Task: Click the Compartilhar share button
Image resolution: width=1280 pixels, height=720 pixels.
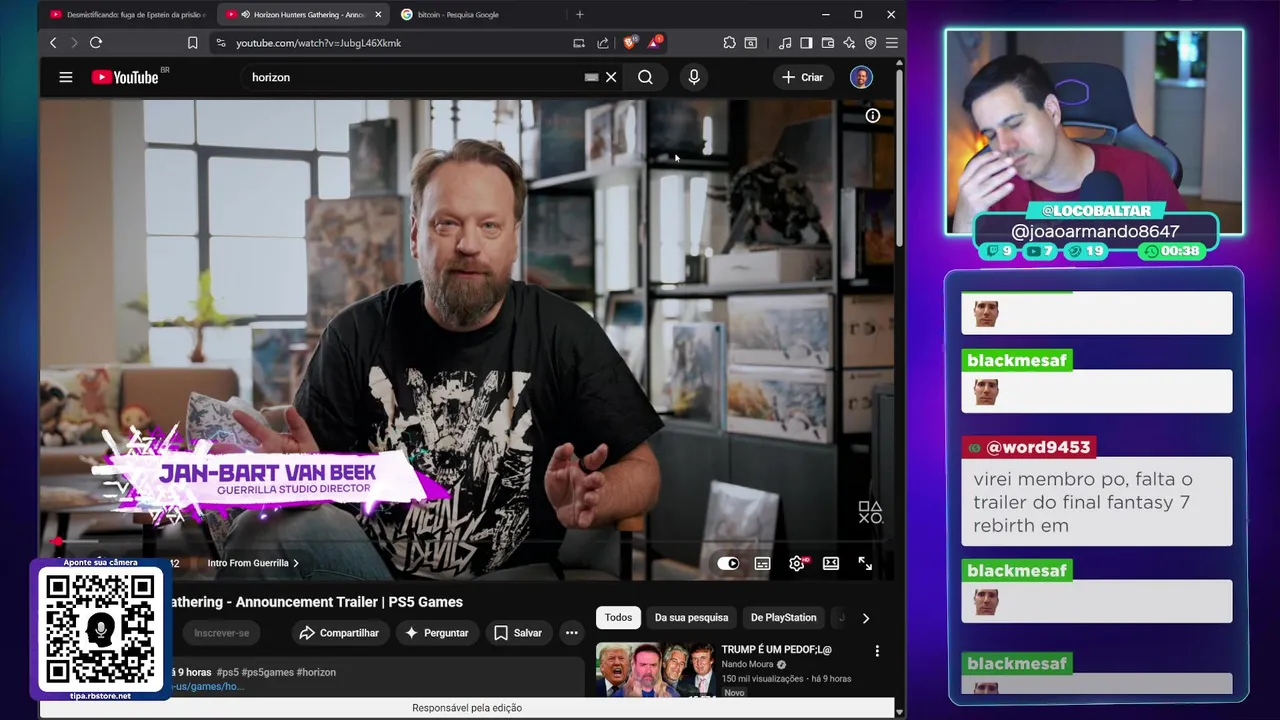Action: [339, 633]
